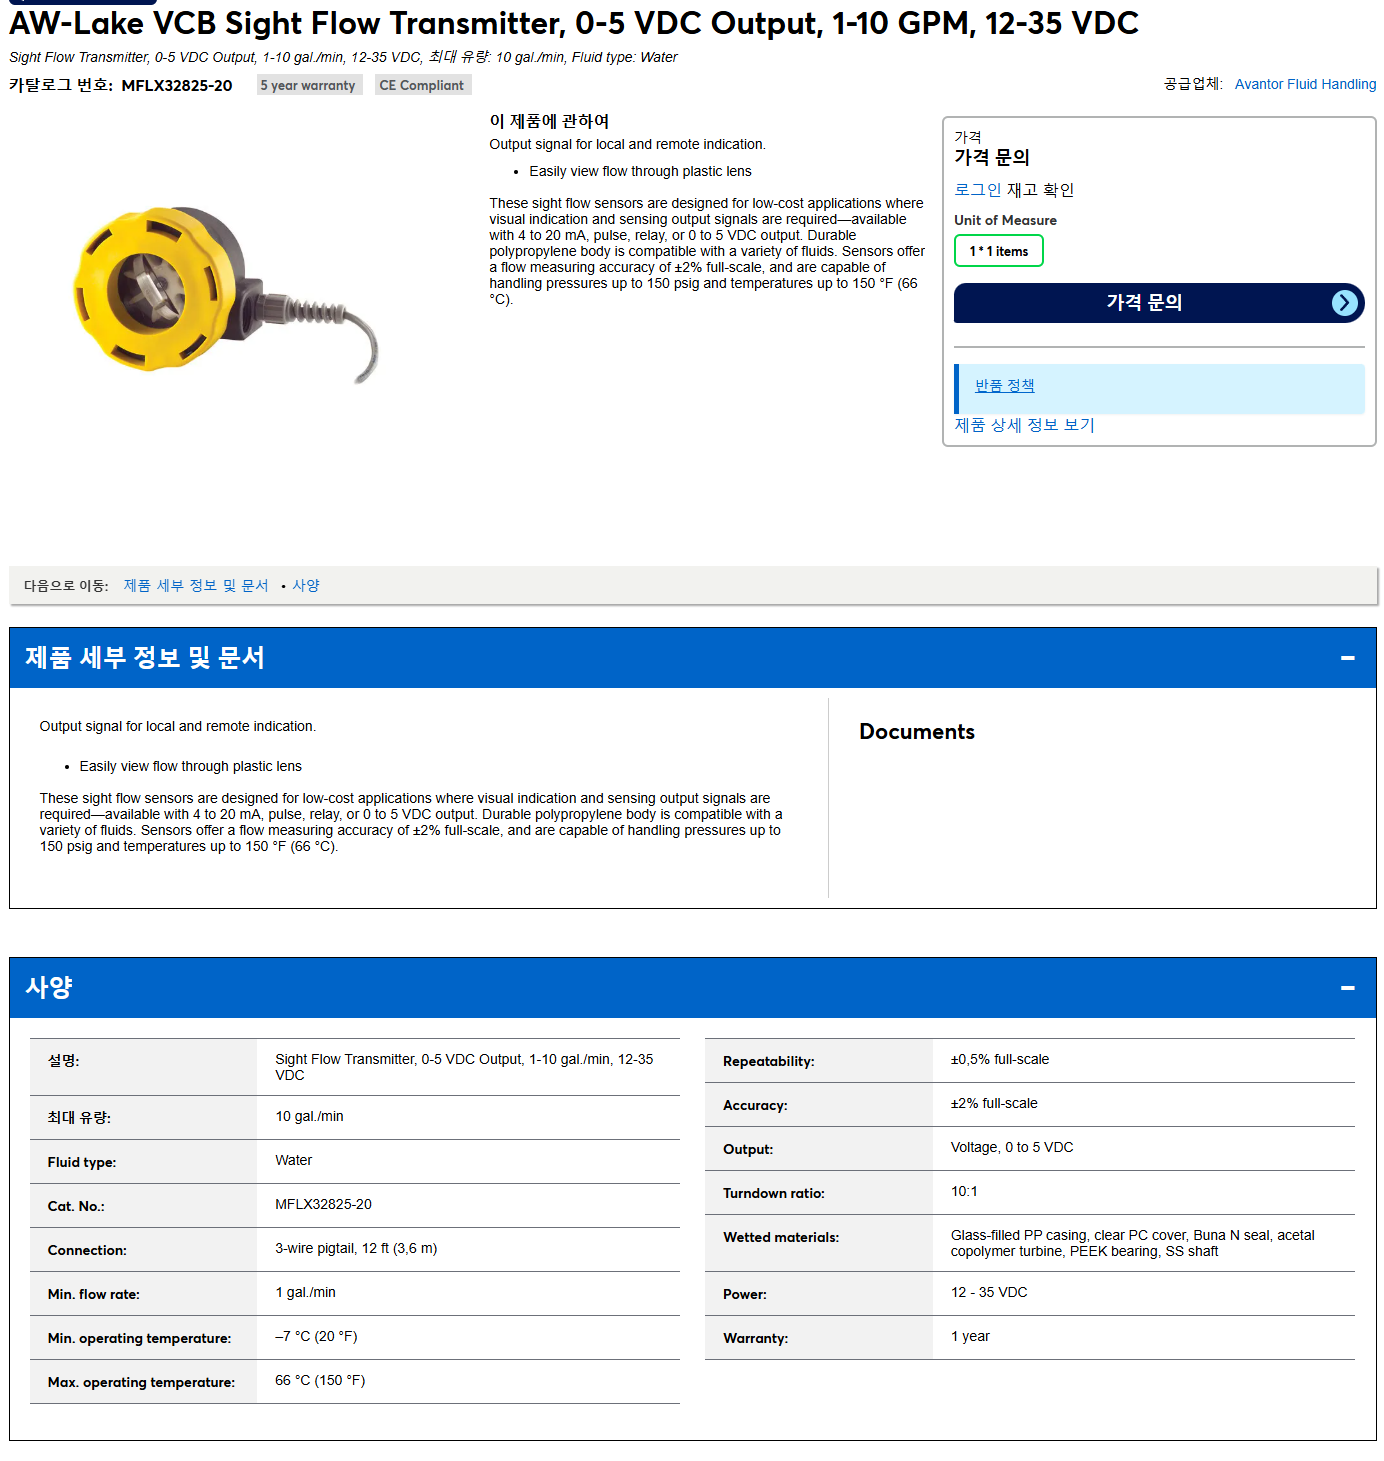
Task: Click the 5 year warranty badge
Action: pos(308,85)
